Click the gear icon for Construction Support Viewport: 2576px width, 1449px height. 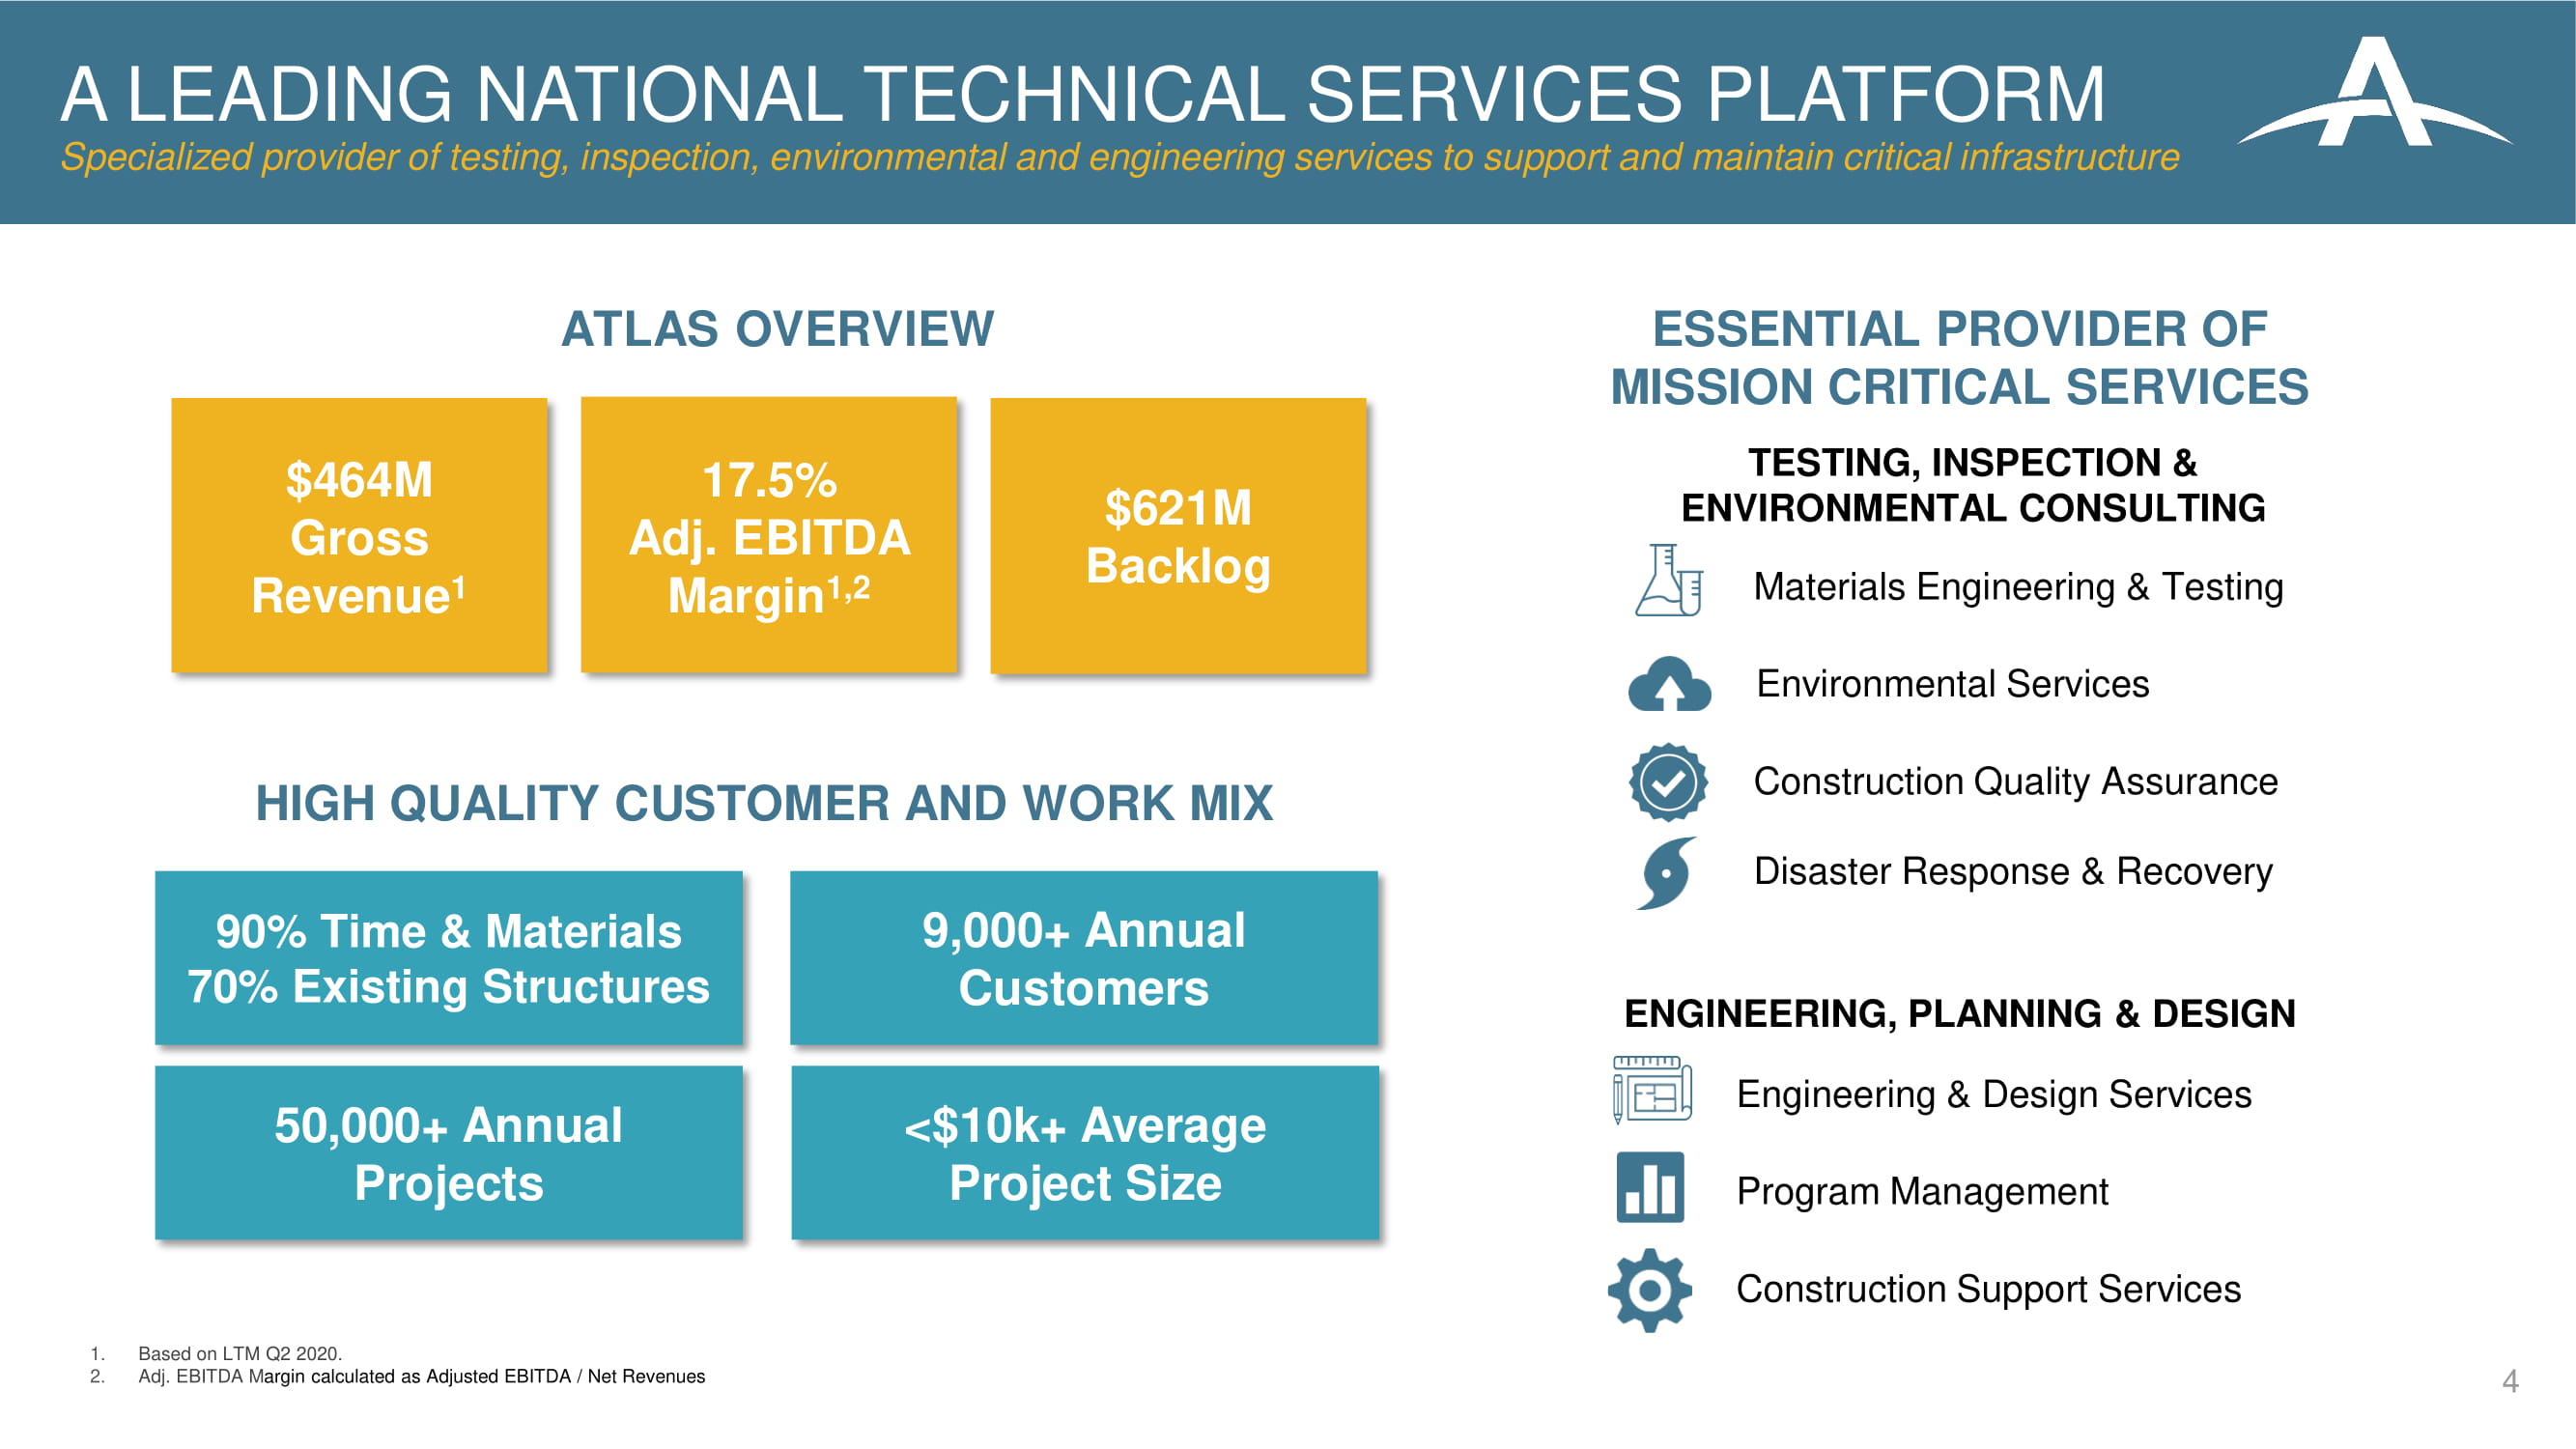pyautogui.click(x=1650, y=1290)
